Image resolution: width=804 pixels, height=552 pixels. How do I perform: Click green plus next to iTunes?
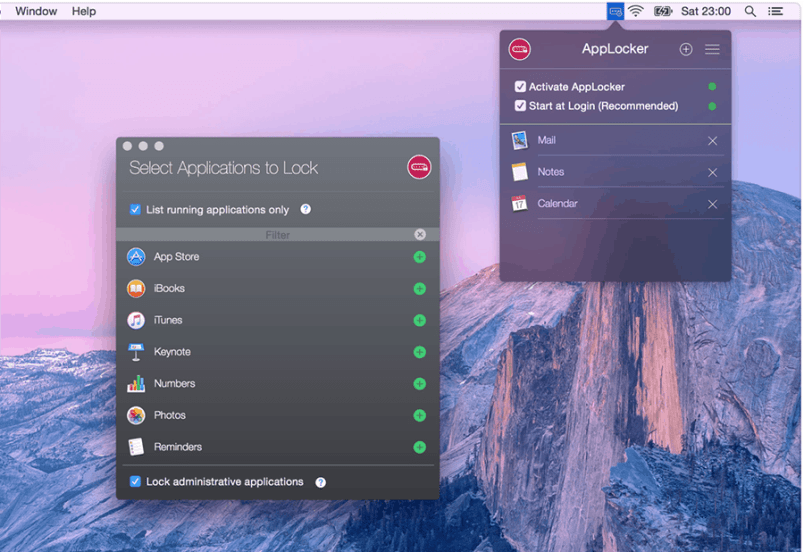pos(419,321)
